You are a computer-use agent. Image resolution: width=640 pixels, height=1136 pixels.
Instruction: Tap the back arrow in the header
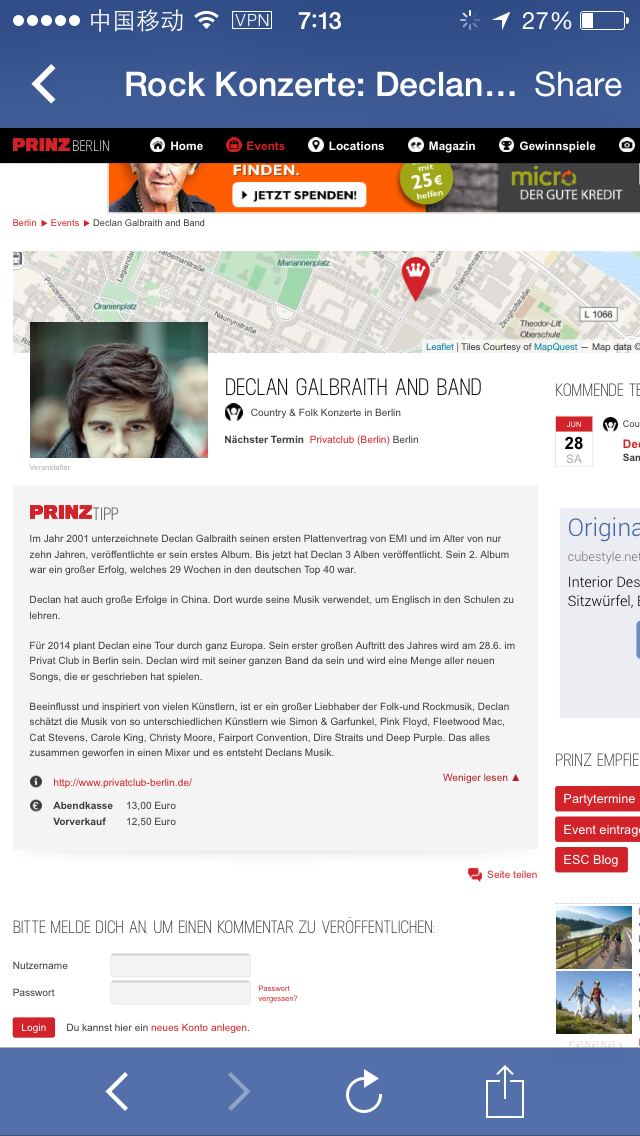coord(44,85)
